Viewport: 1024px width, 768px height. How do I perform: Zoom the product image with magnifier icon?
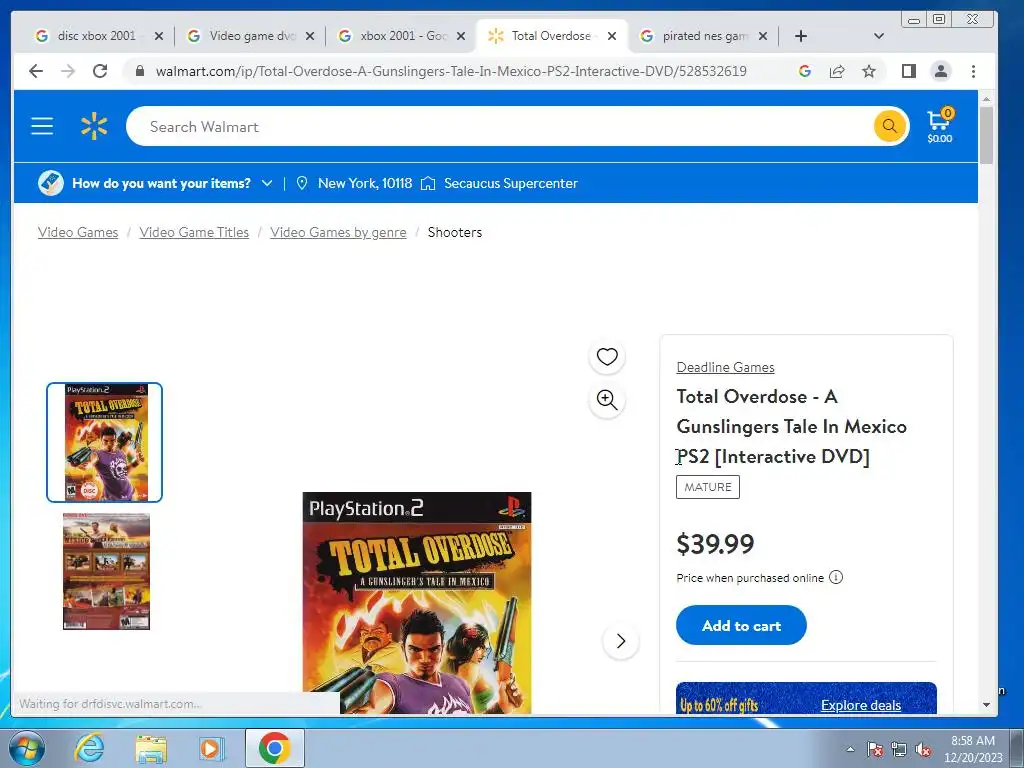(607, 400)
